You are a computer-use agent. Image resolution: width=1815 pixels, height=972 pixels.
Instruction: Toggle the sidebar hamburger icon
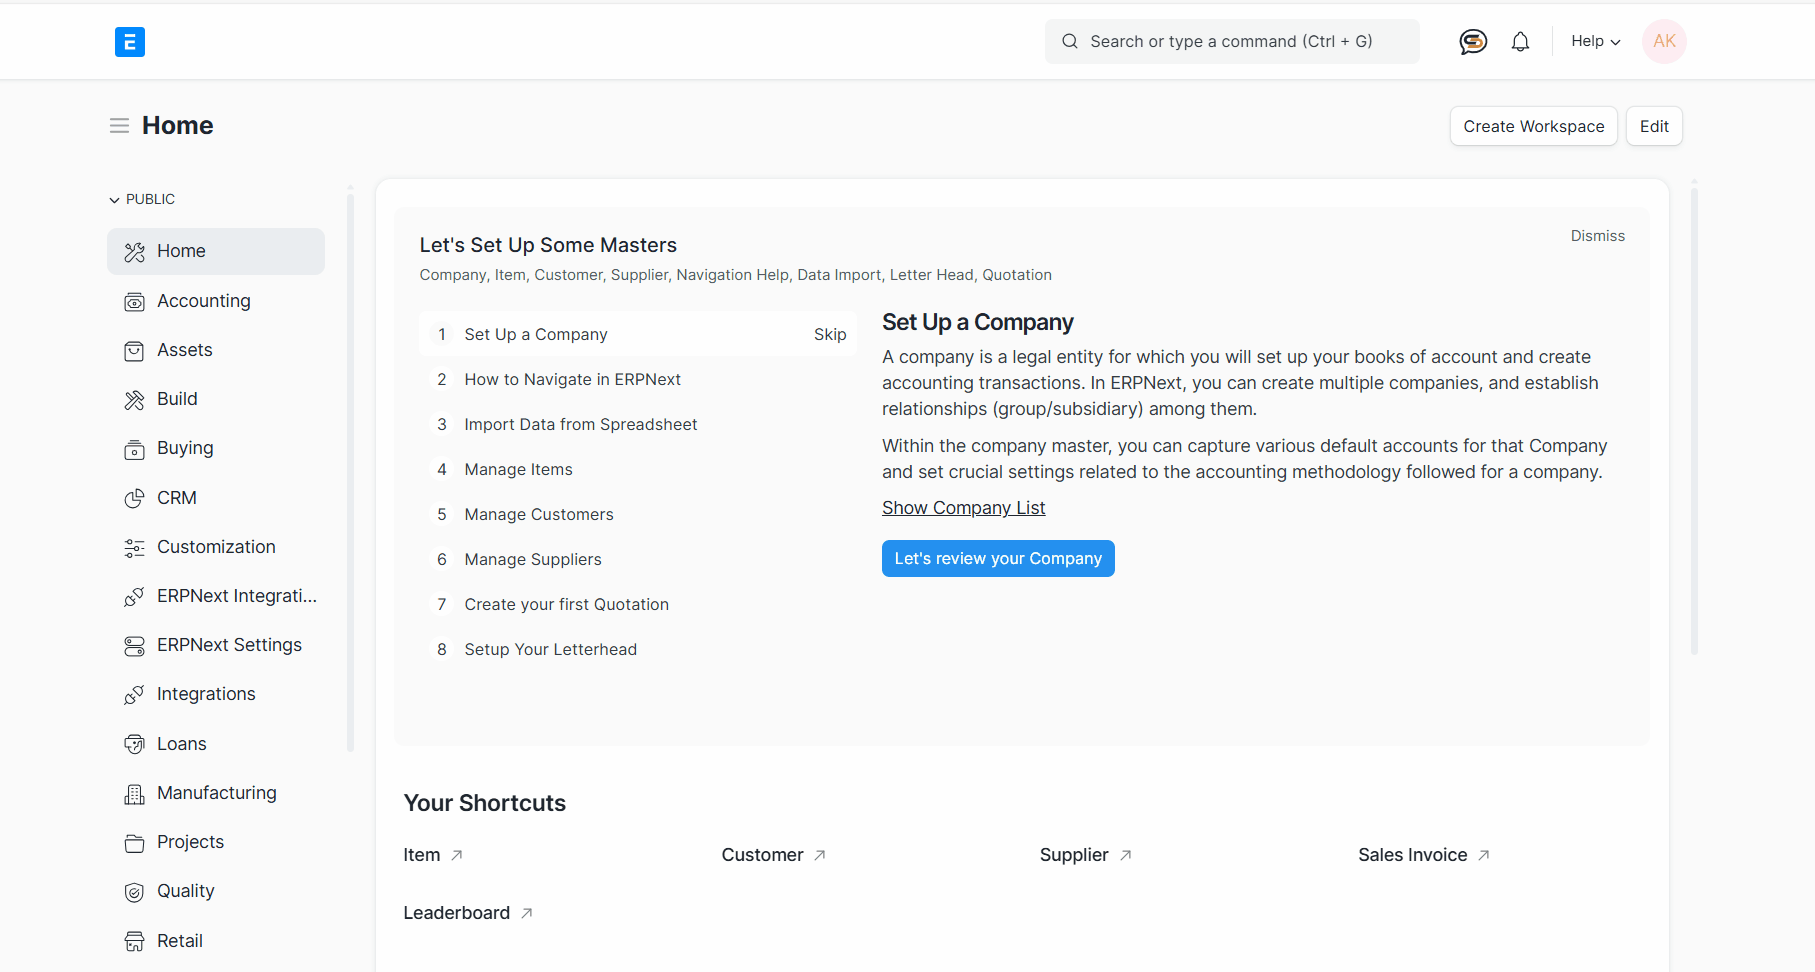click(x=119, y=126)
